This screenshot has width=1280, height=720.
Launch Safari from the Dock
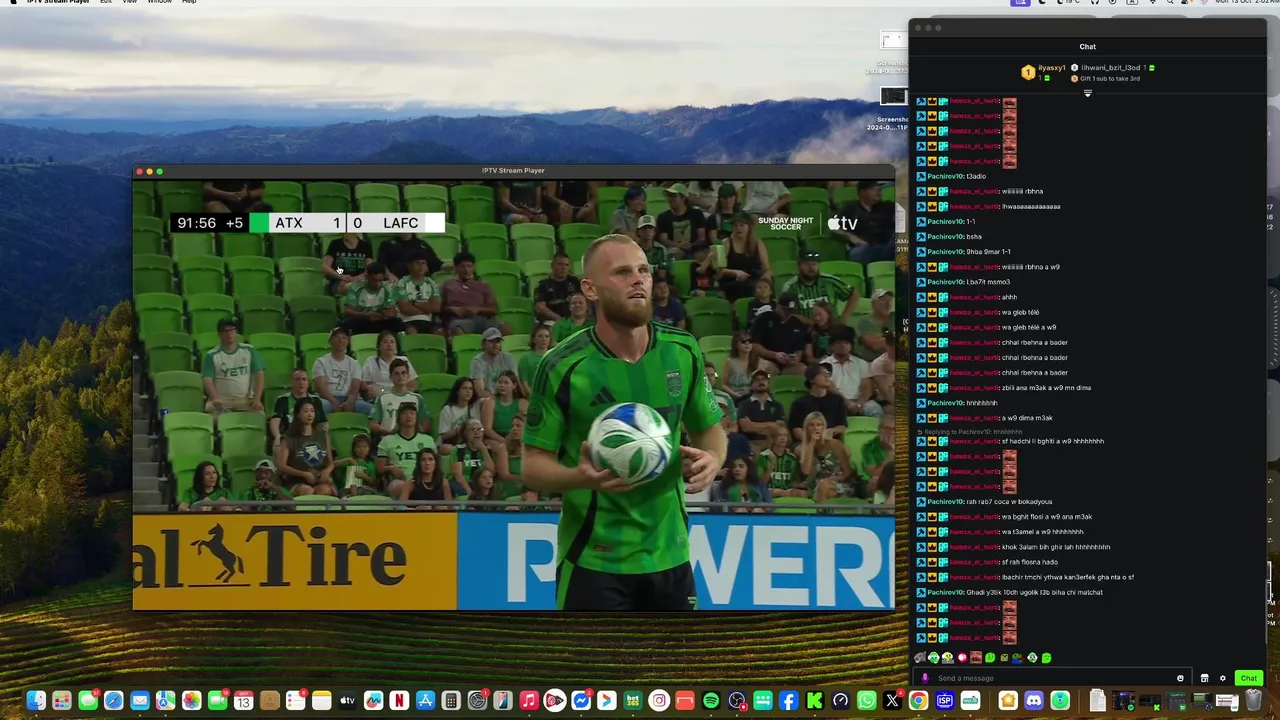[x=114, y=701]
